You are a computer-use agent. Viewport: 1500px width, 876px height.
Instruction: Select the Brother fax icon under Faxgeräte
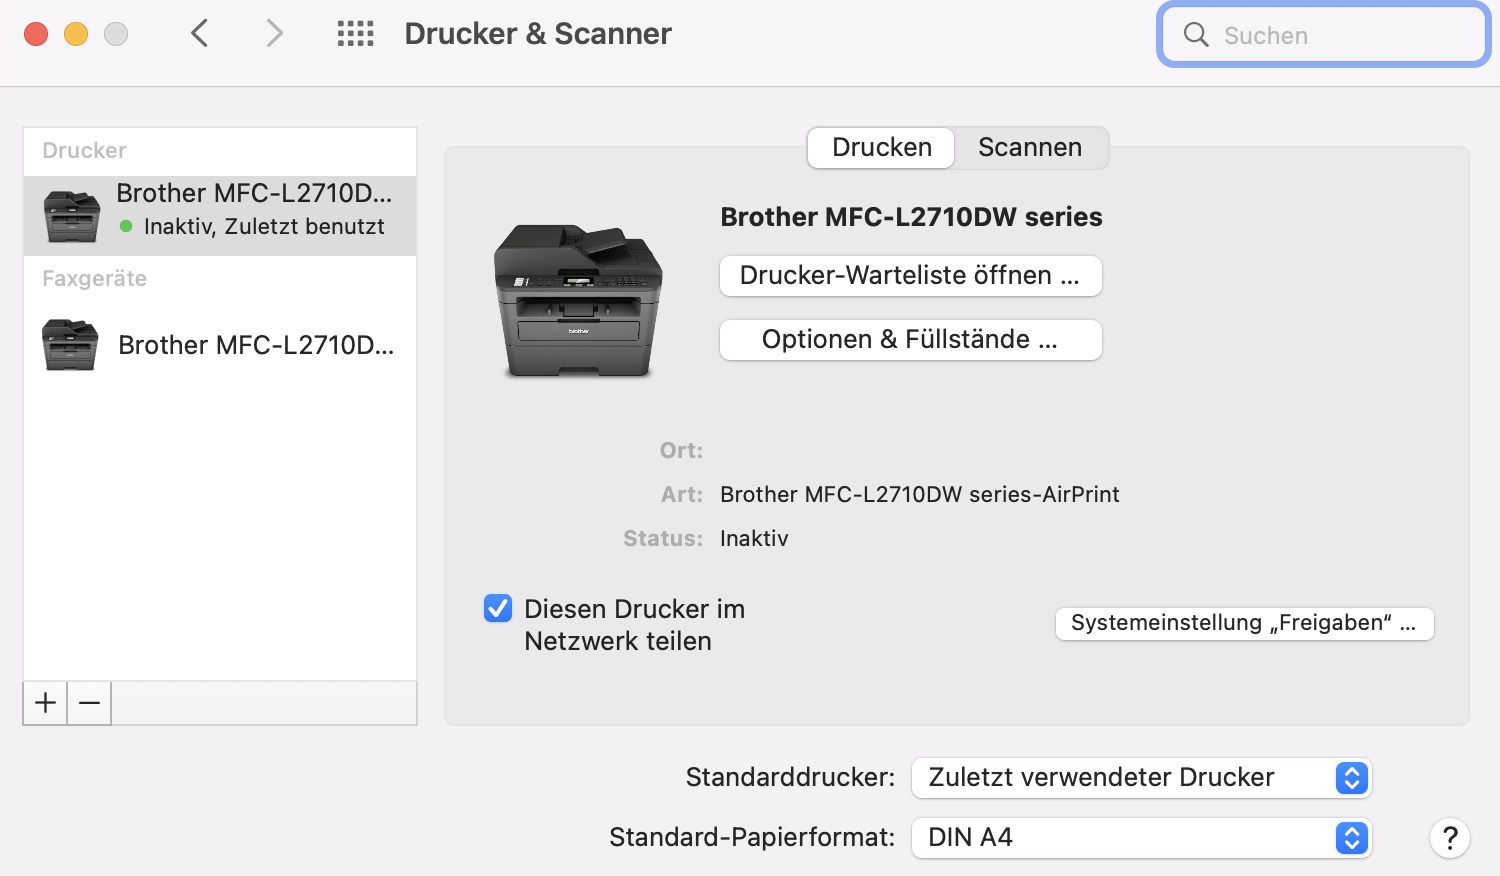pos(70,345)
